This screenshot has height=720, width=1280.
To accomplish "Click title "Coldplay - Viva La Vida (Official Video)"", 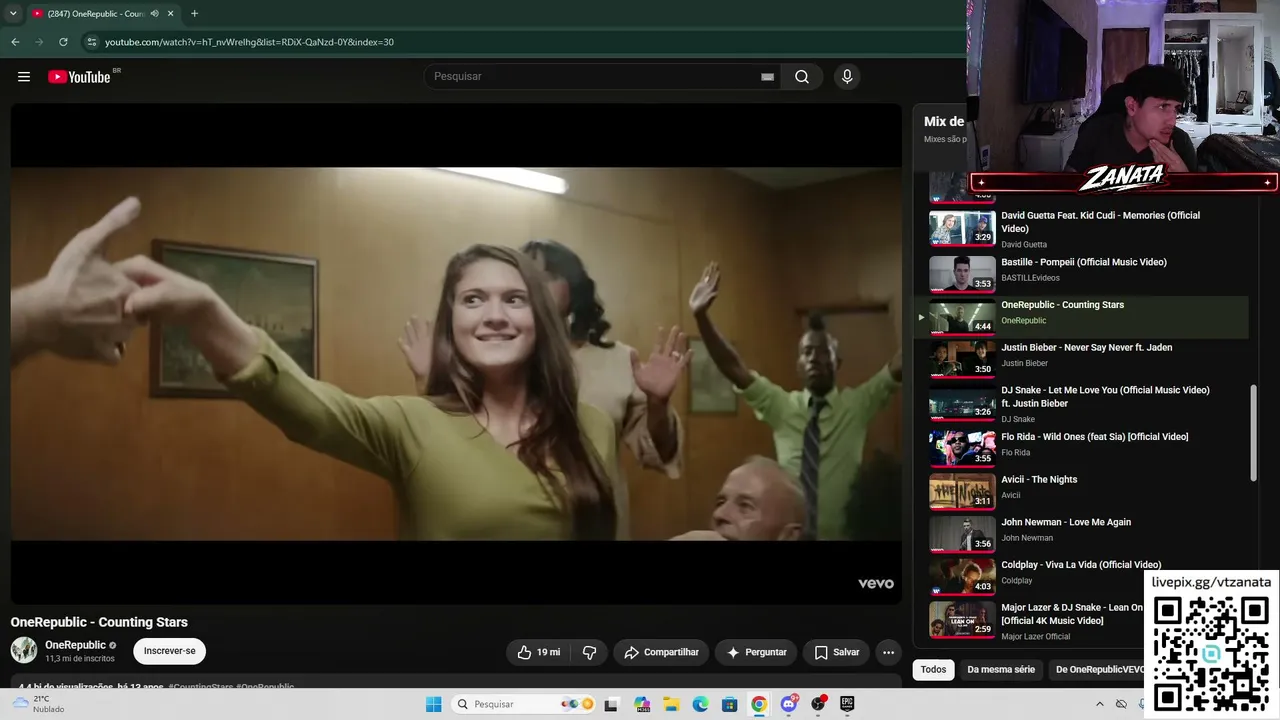I will (1081, 565).
